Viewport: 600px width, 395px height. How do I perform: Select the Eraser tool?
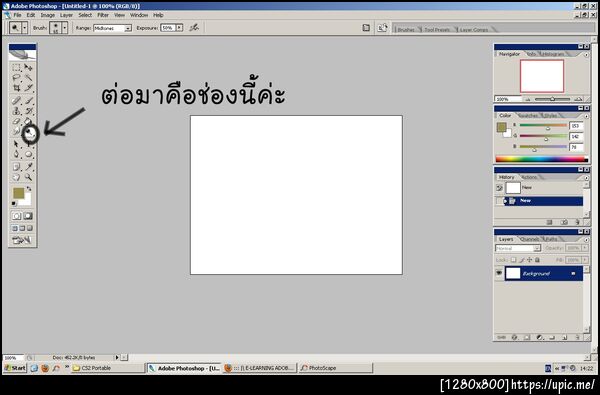tap(16, 121)
